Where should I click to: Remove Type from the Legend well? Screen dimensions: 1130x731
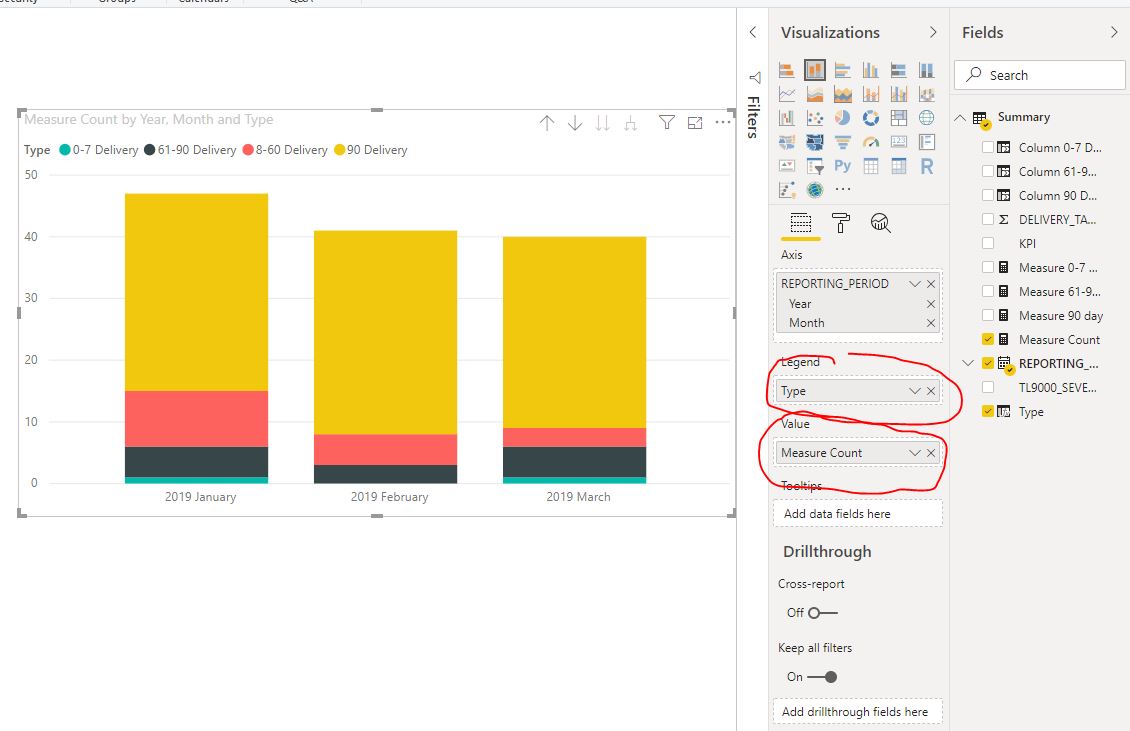pos(931,391)
